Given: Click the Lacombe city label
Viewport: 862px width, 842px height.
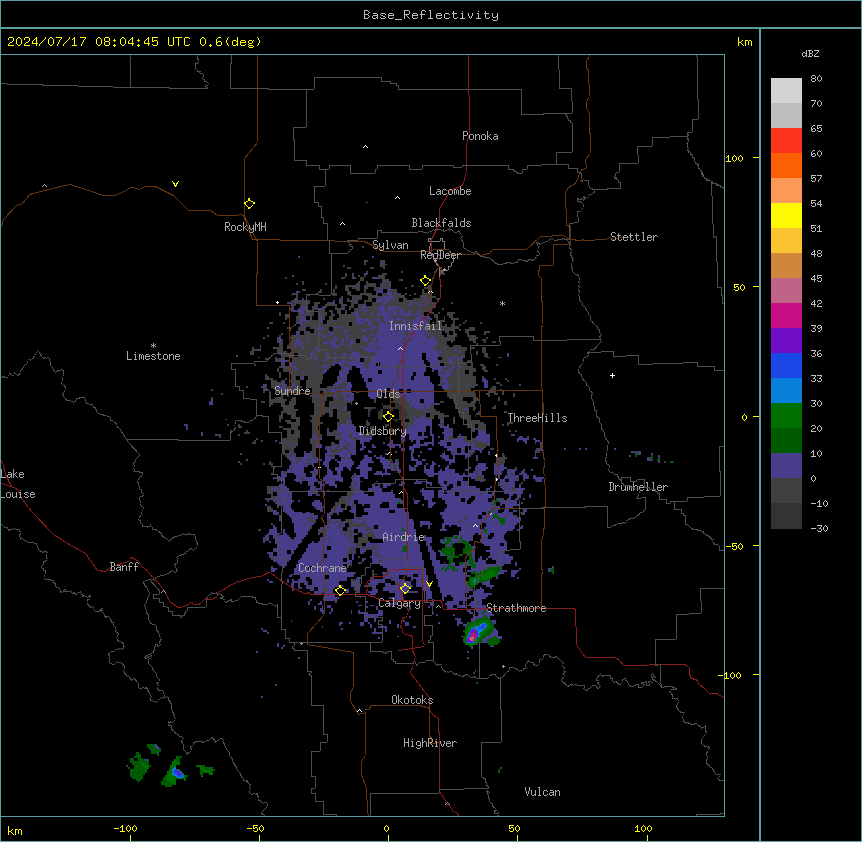Looking at the screenshot, I should (450, 191).
